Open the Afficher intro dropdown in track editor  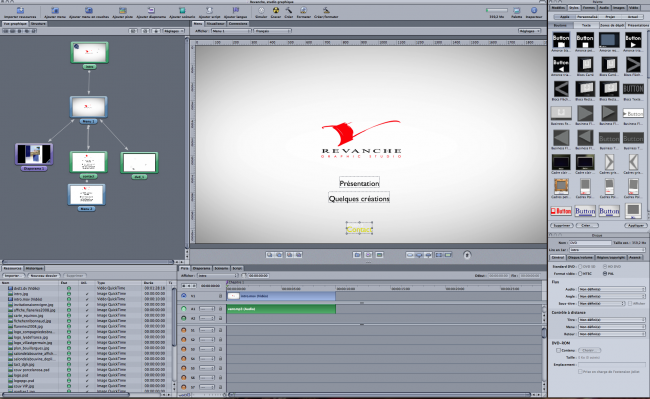[x=218, y=276]
